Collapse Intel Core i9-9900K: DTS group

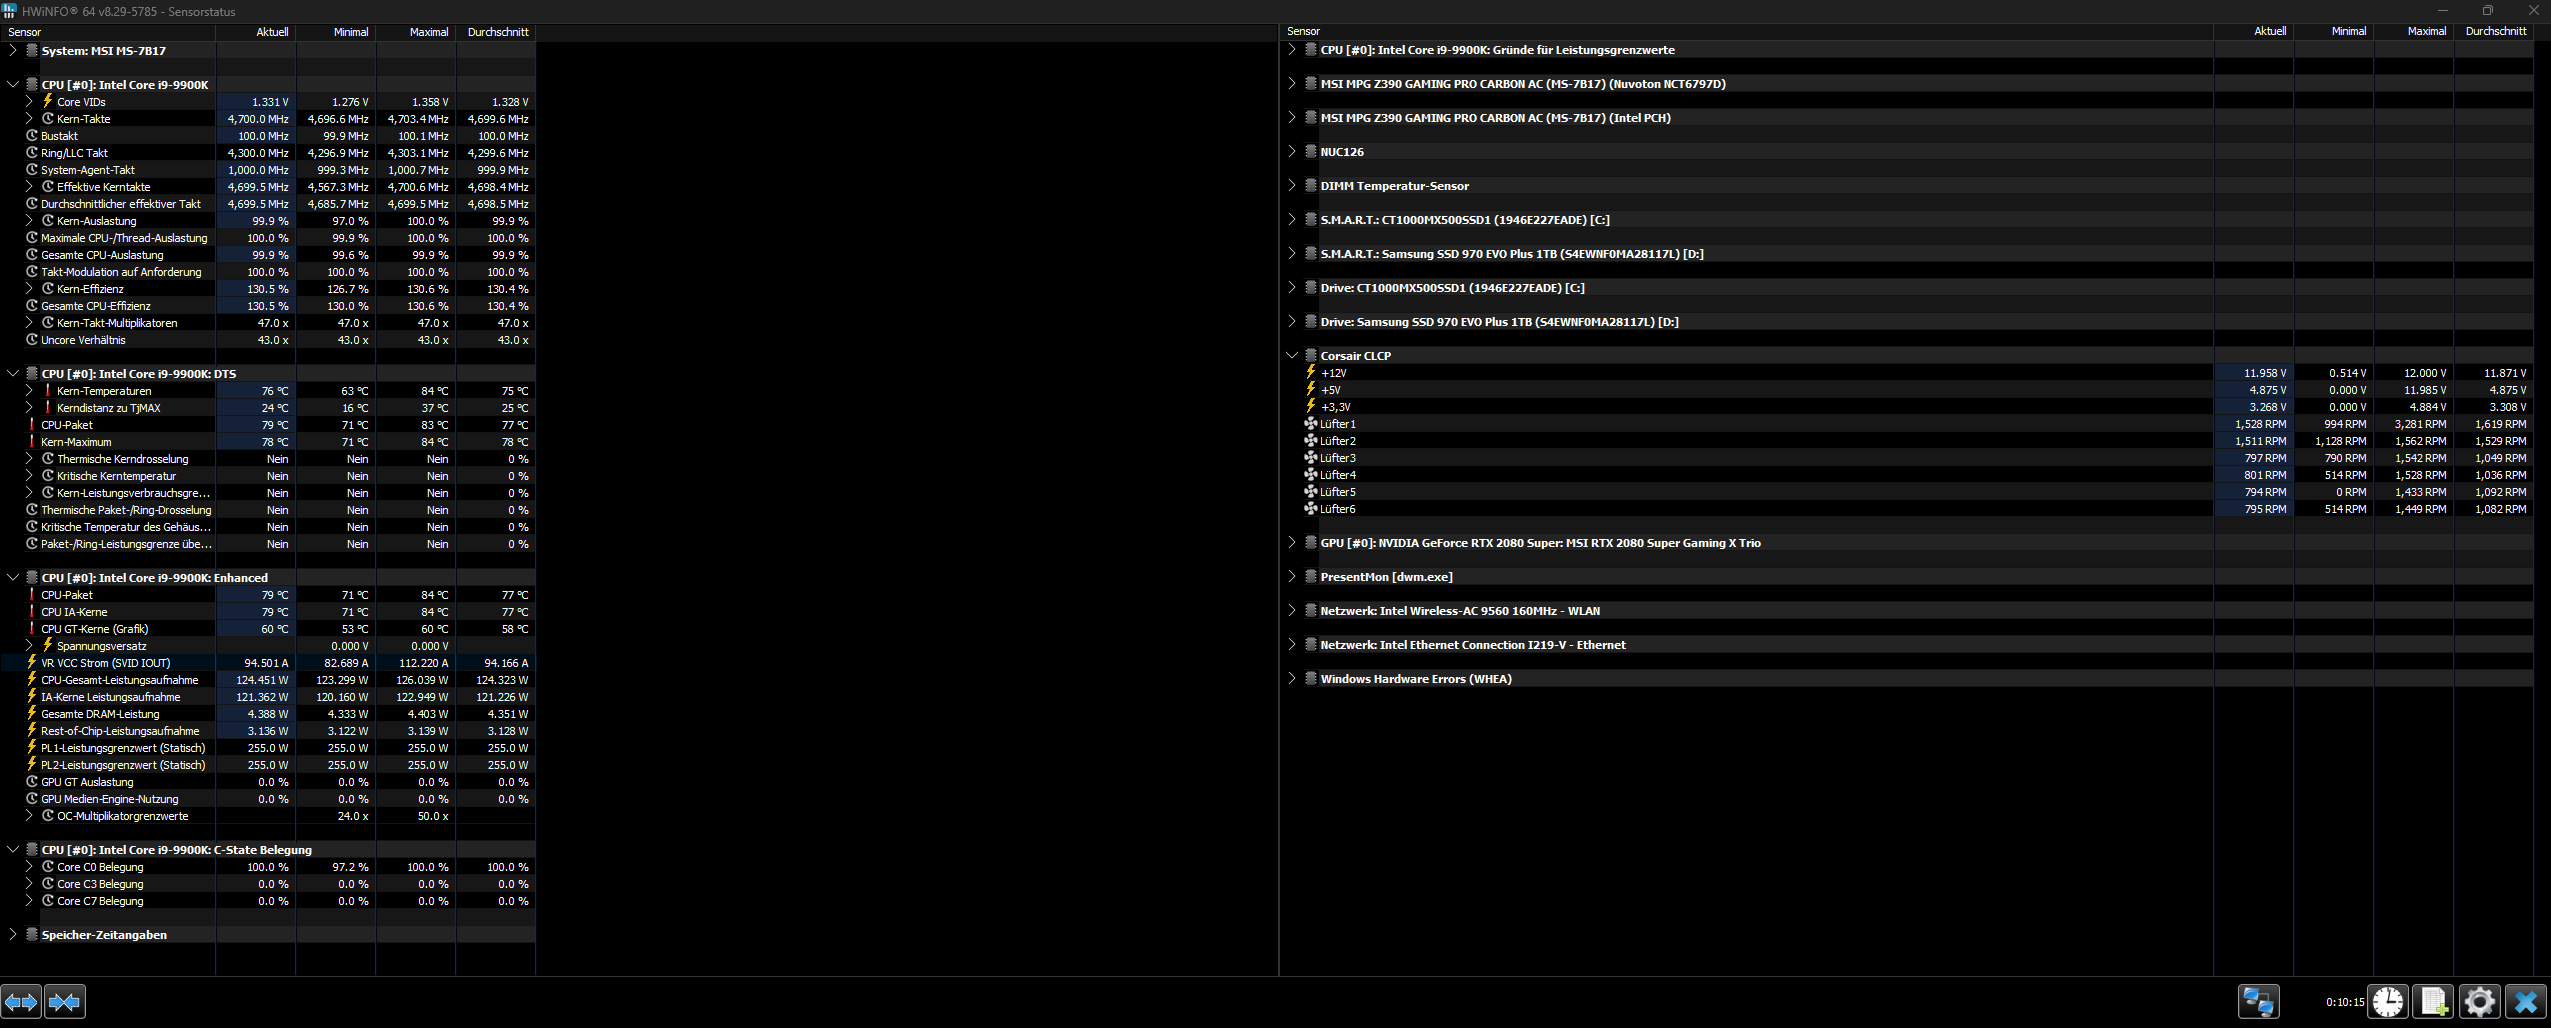click(13, 373)
